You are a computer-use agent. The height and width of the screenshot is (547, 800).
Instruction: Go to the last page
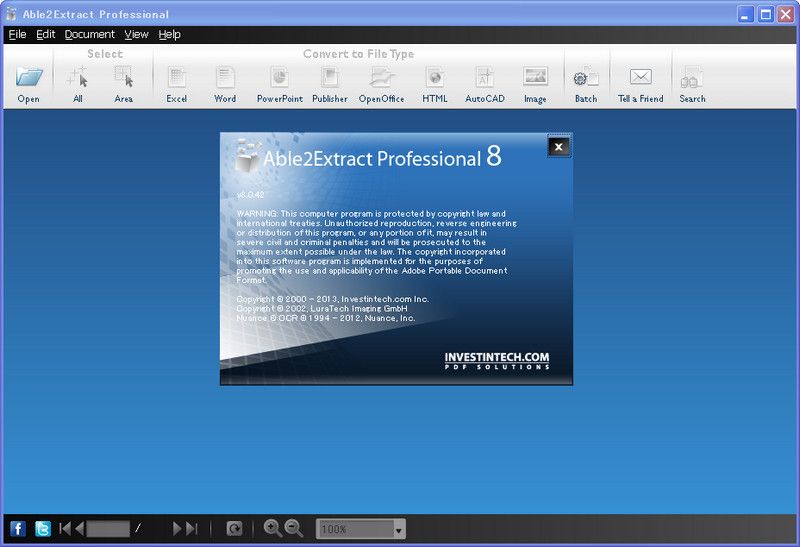(192, 528)
